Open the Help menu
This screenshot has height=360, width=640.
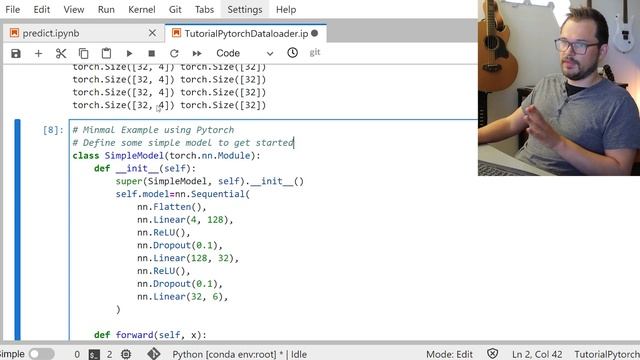286,9
